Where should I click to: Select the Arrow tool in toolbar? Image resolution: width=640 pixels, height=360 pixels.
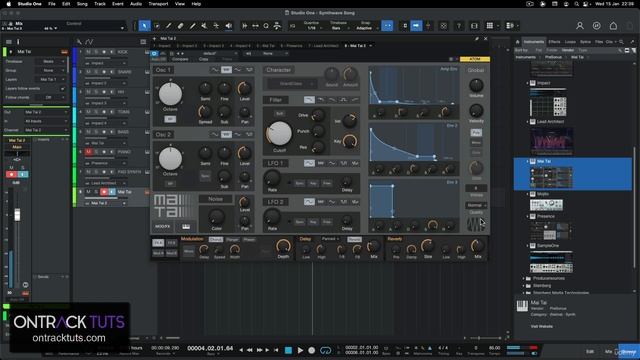(x=144, y=26)
